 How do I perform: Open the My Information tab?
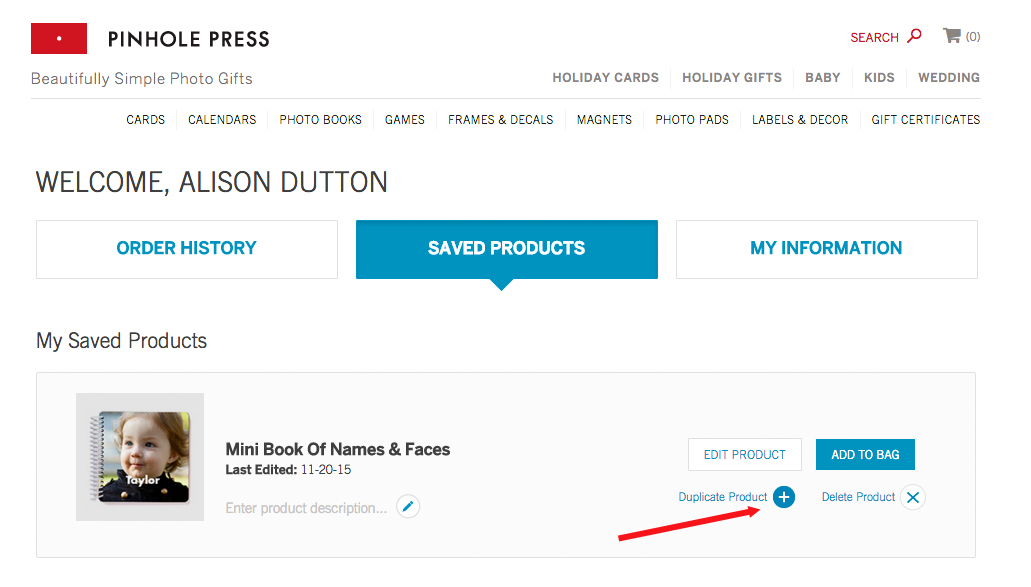[x=826, y=248]
